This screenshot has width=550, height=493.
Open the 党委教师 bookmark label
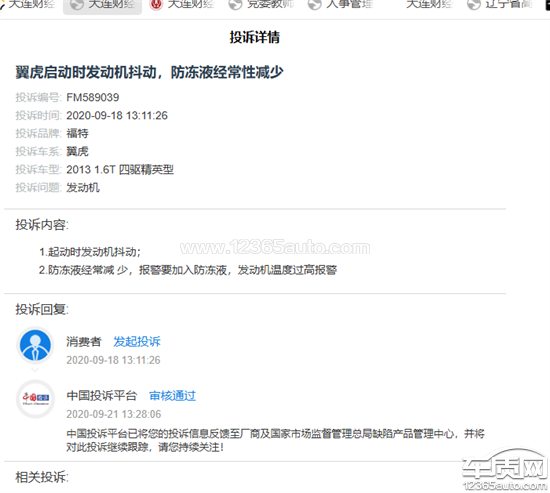(270, 4)
